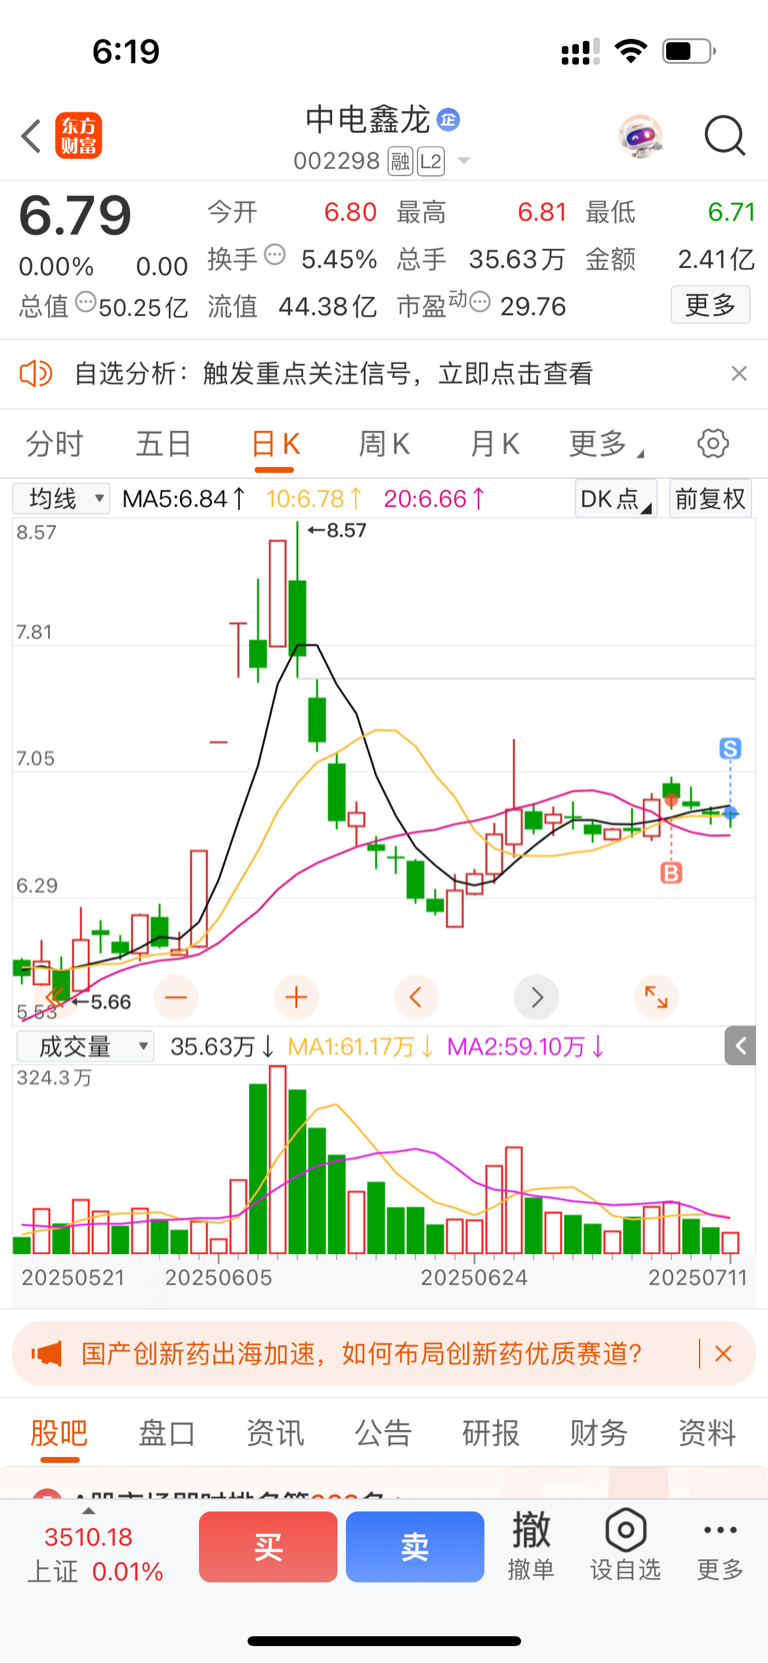Close the 创新药 promo banner
The width and height of the screenshot is (768, 1663).
click(x=724, y=1354)
